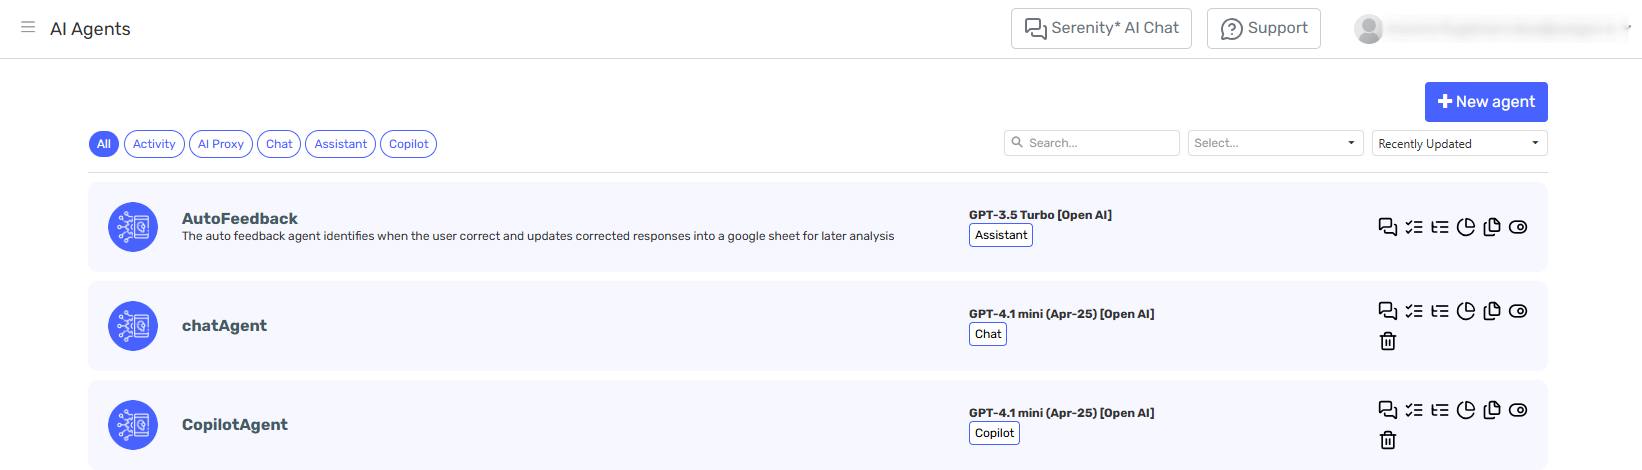The width and height of the screenshot is (1642, 470).
Task: Select the Copilot filter tab
Action: point(408,144)
